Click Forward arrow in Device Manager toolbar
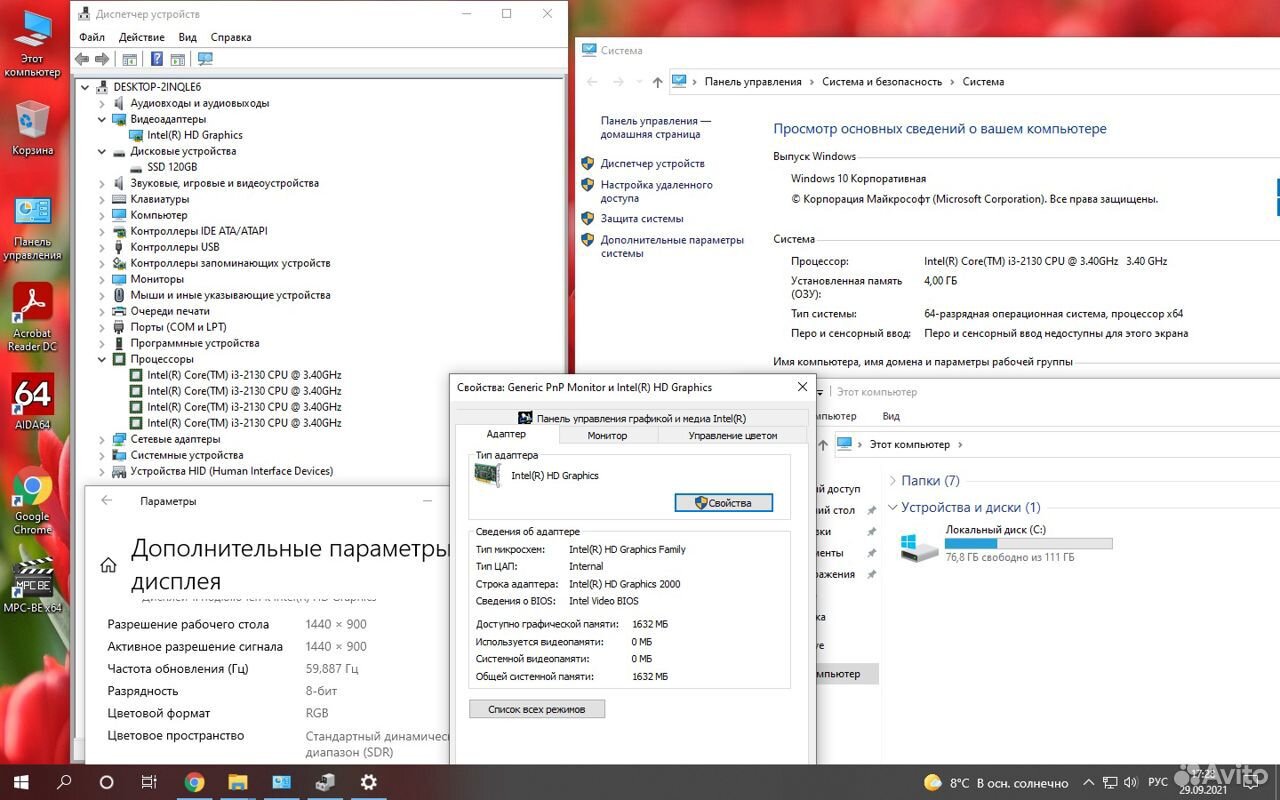The image size is (1280, 800). click(x=101, y=59)
